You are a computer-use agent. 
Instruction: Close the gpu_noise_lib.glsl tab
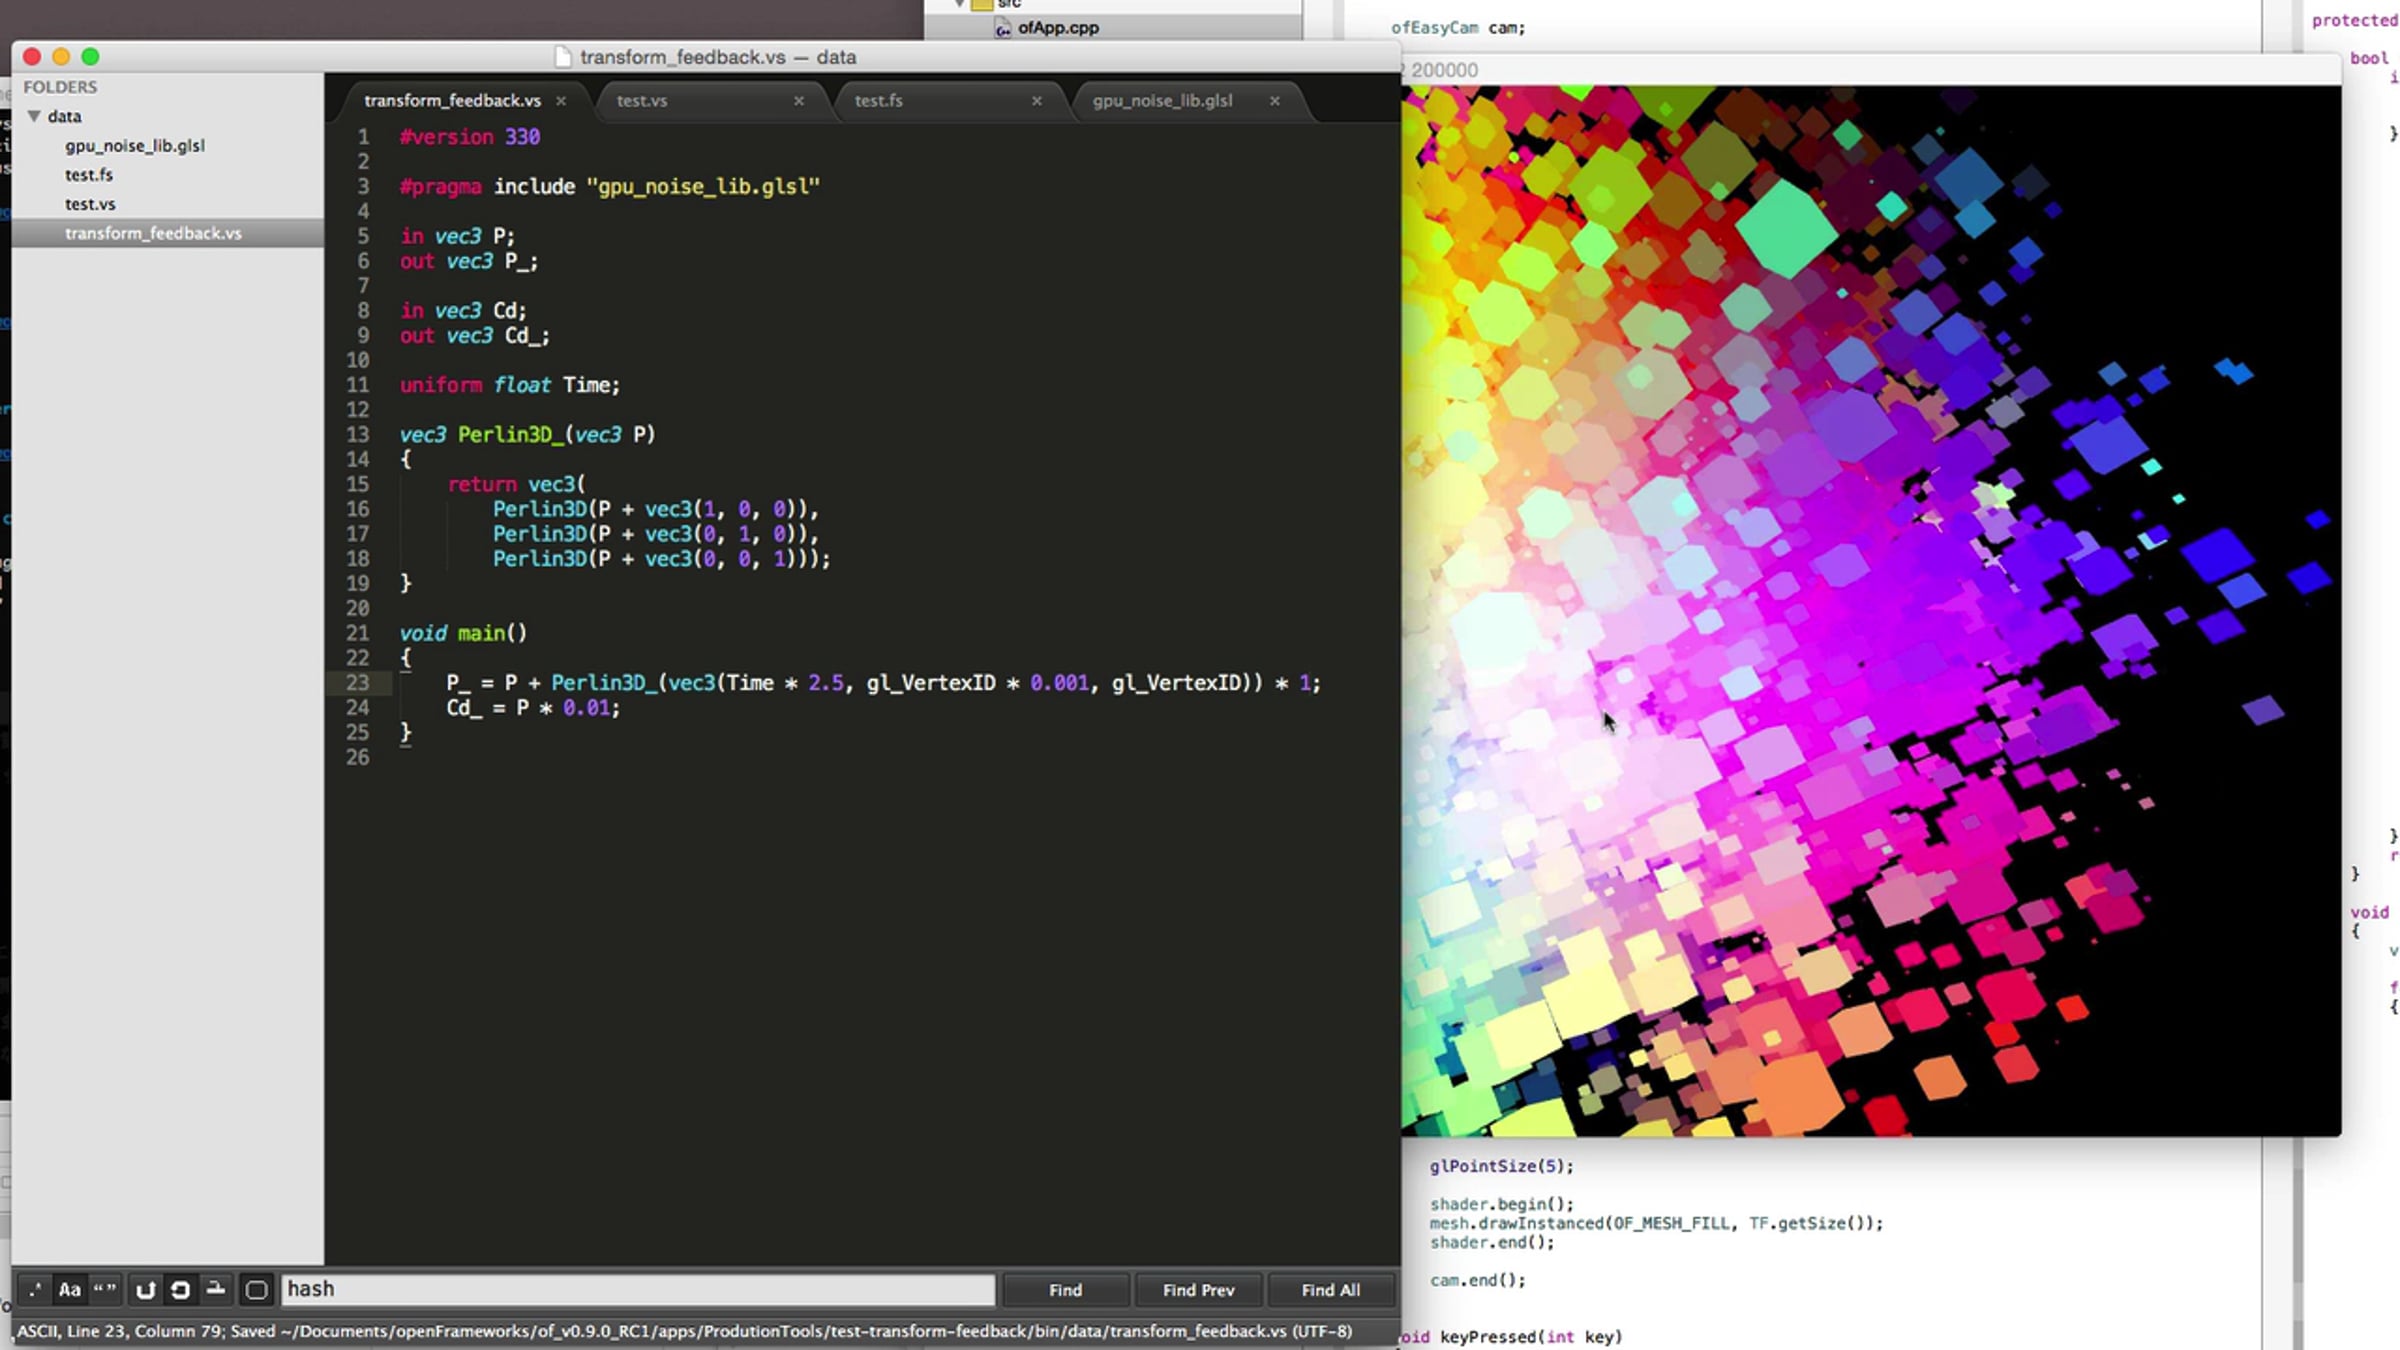coord(1274,101)
